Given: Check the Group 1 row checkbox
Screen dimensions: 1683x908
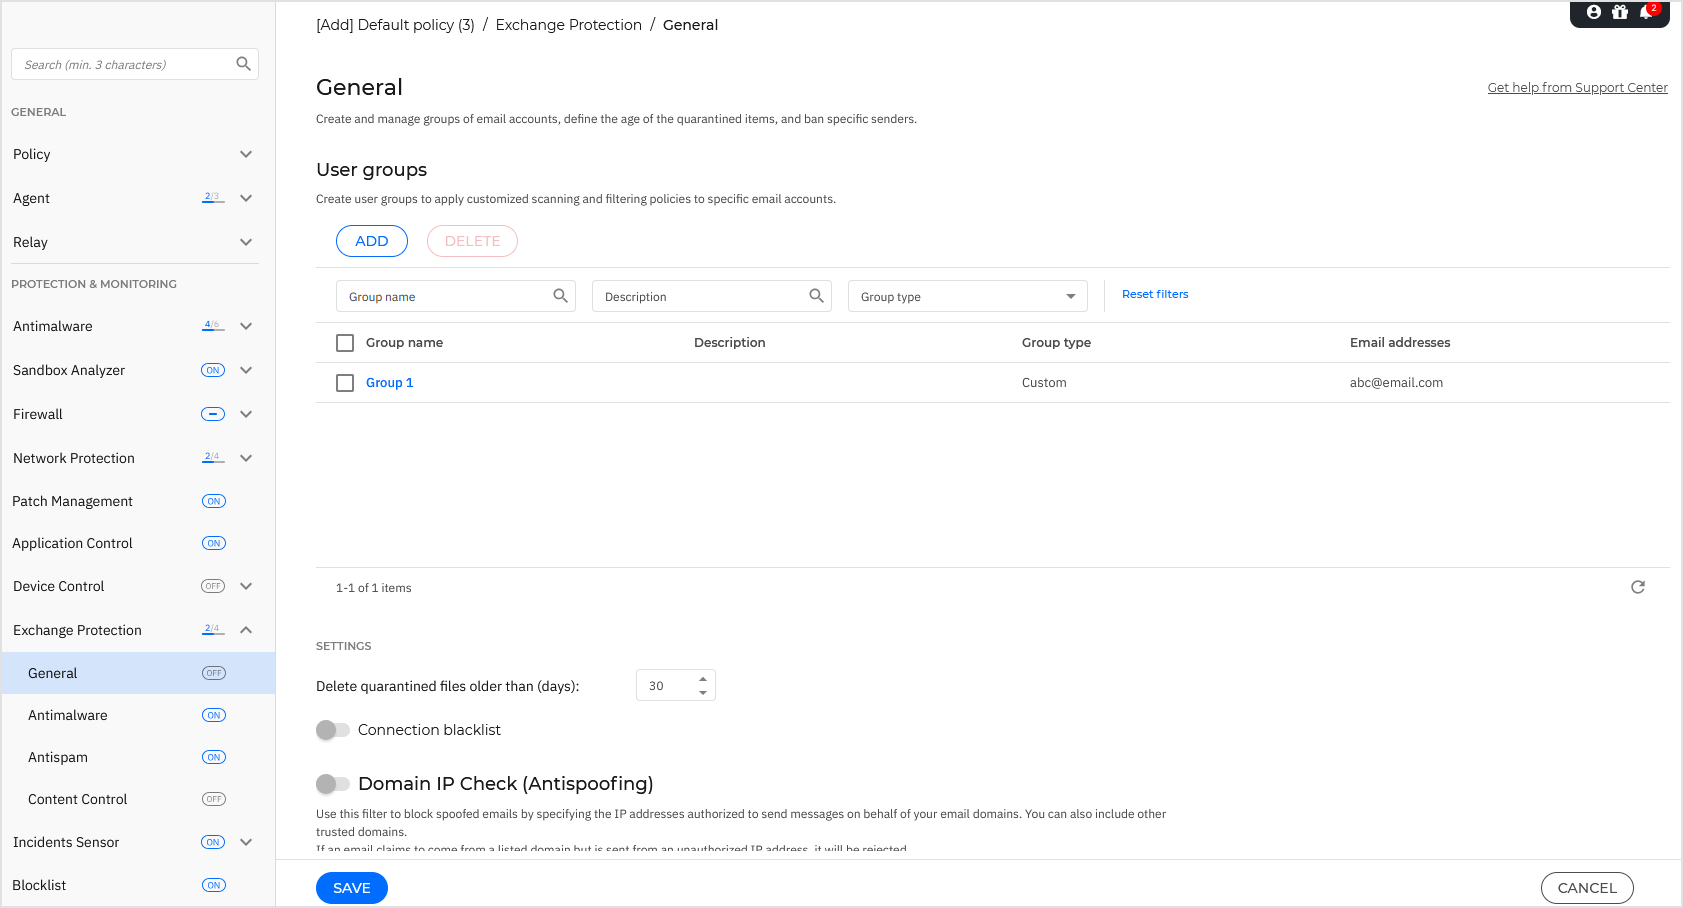Looking at the screenshot, I should (345, 383).
